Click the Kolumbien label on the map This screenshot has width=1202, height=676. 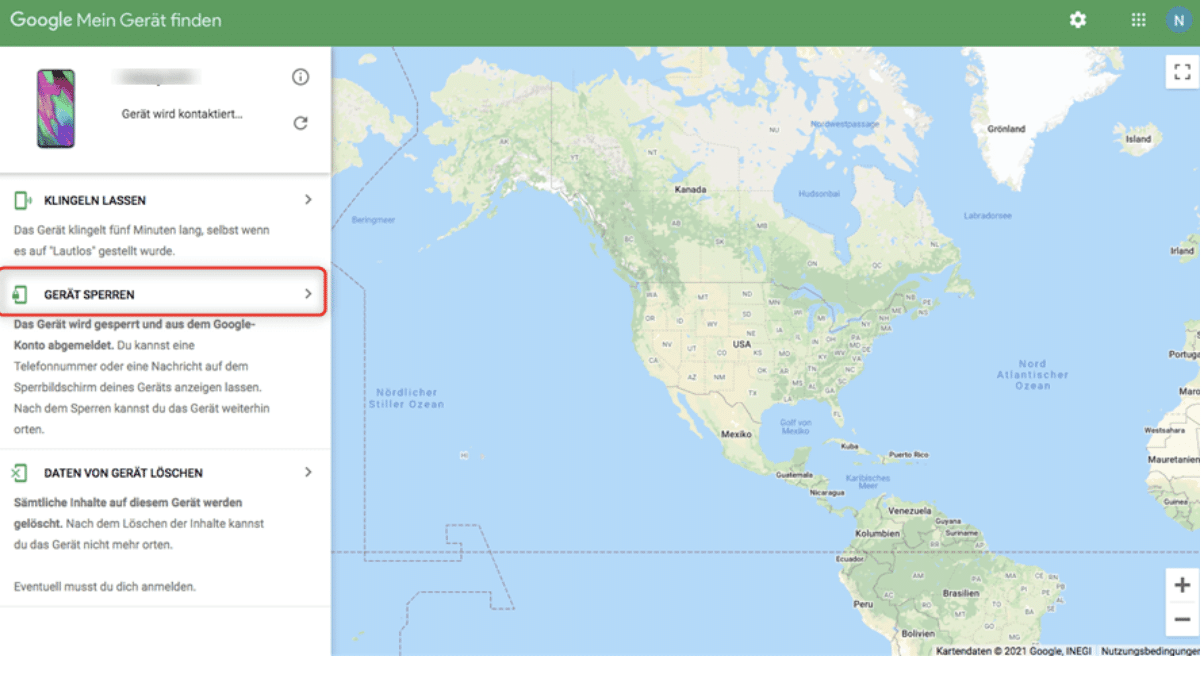(877, 534)
